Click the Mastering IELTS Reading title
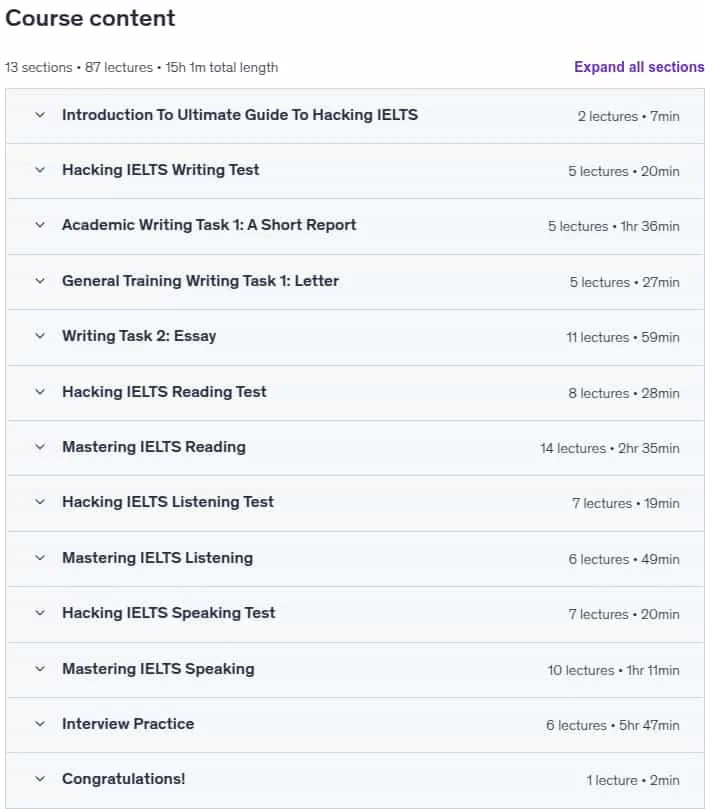Viewport: 705px width, 809px height. pos(154,447)
